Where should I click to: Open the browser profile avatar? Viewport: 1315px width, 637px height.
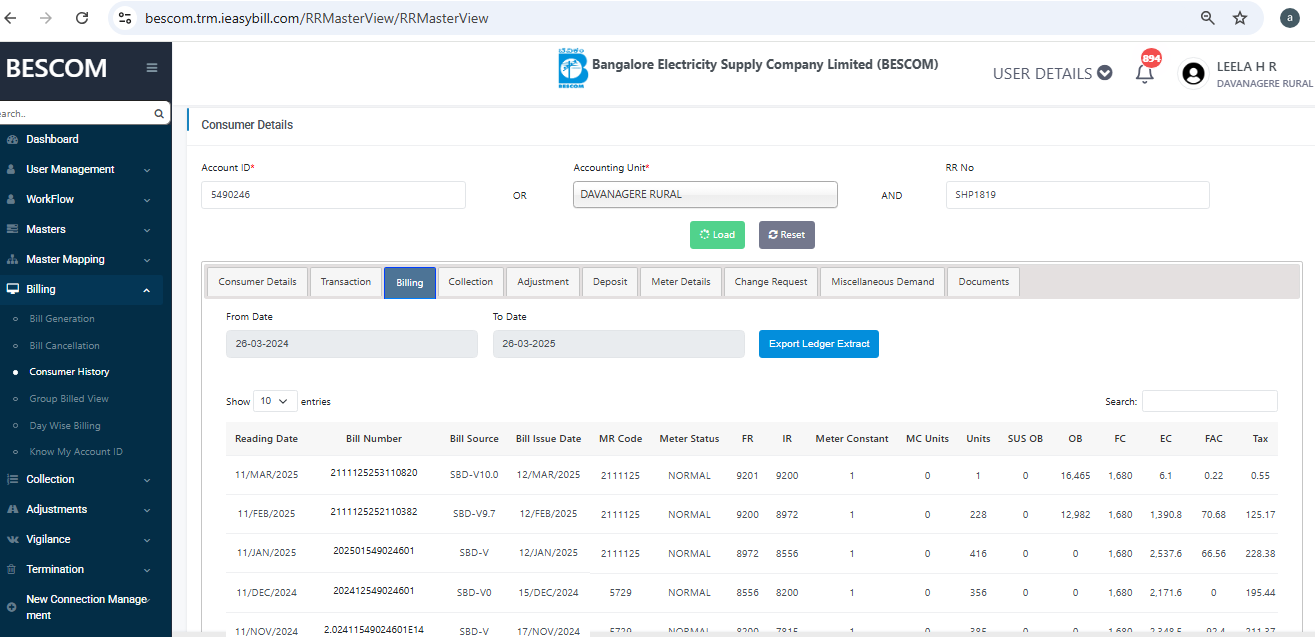point(1290,18)
